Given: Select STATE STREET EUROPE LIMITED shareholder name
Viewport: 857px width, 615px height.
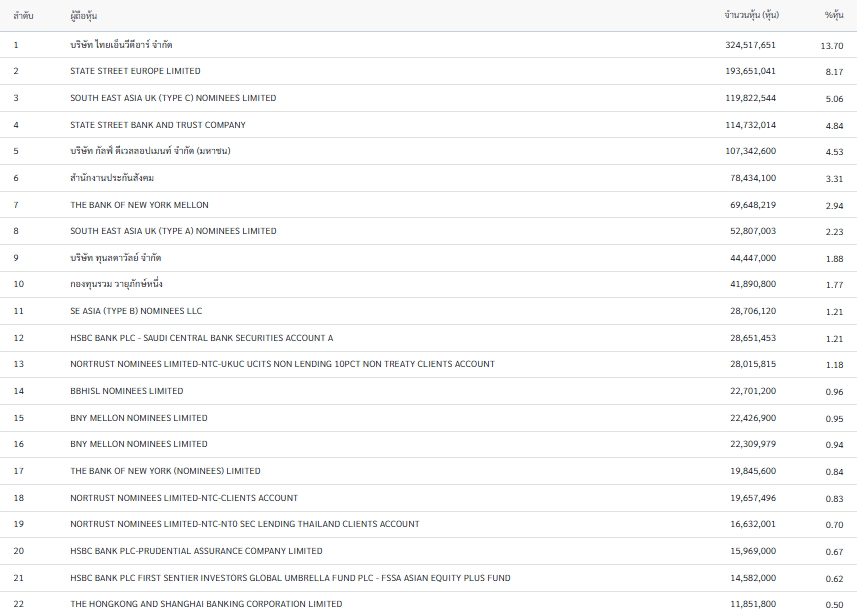Looking at the screenshot, I should [x=135, y=71].
